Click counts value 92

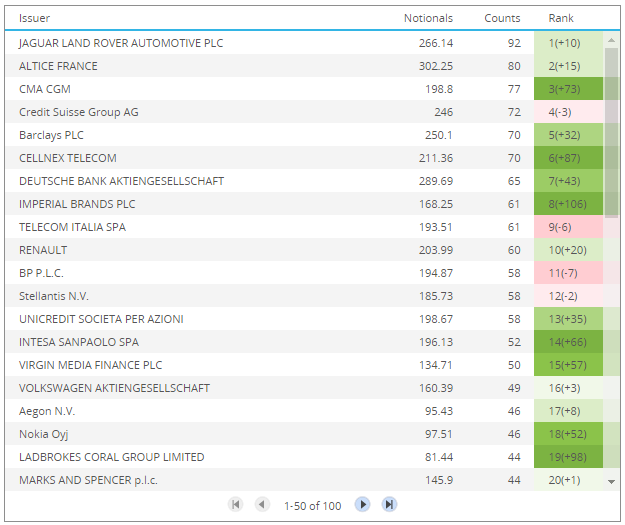click(x=514, y=43)
